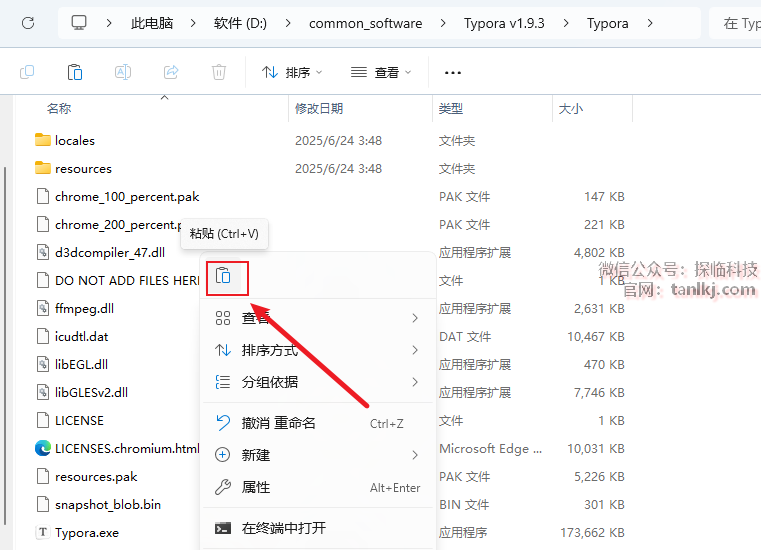Navigate to 此电脑 in breadcrumb
761x550 pixels.
coord(152,23)
